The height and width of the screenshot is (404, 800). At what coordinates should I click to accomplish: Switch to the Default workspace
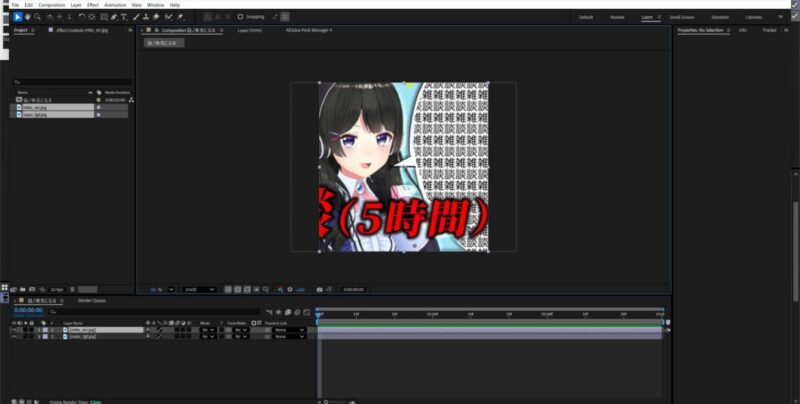coord(586,17)
